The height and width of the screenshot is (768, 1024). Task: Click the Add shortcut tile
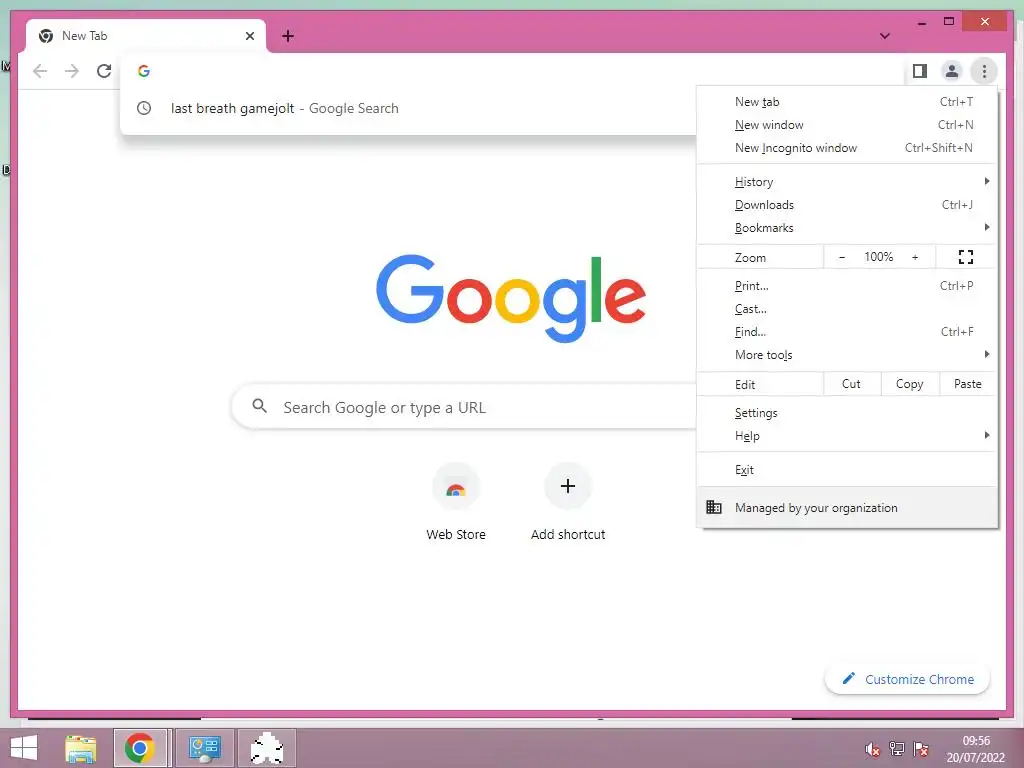(568, 502)
